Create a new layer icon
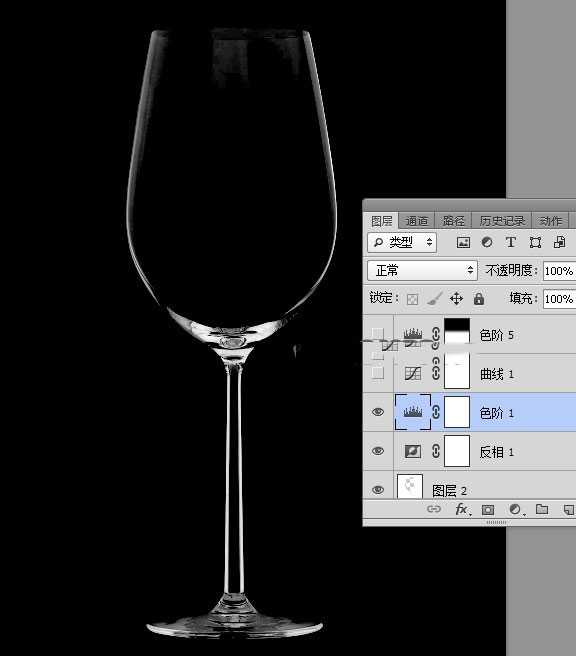Screen dimensions: 576x656 point(569,509)
